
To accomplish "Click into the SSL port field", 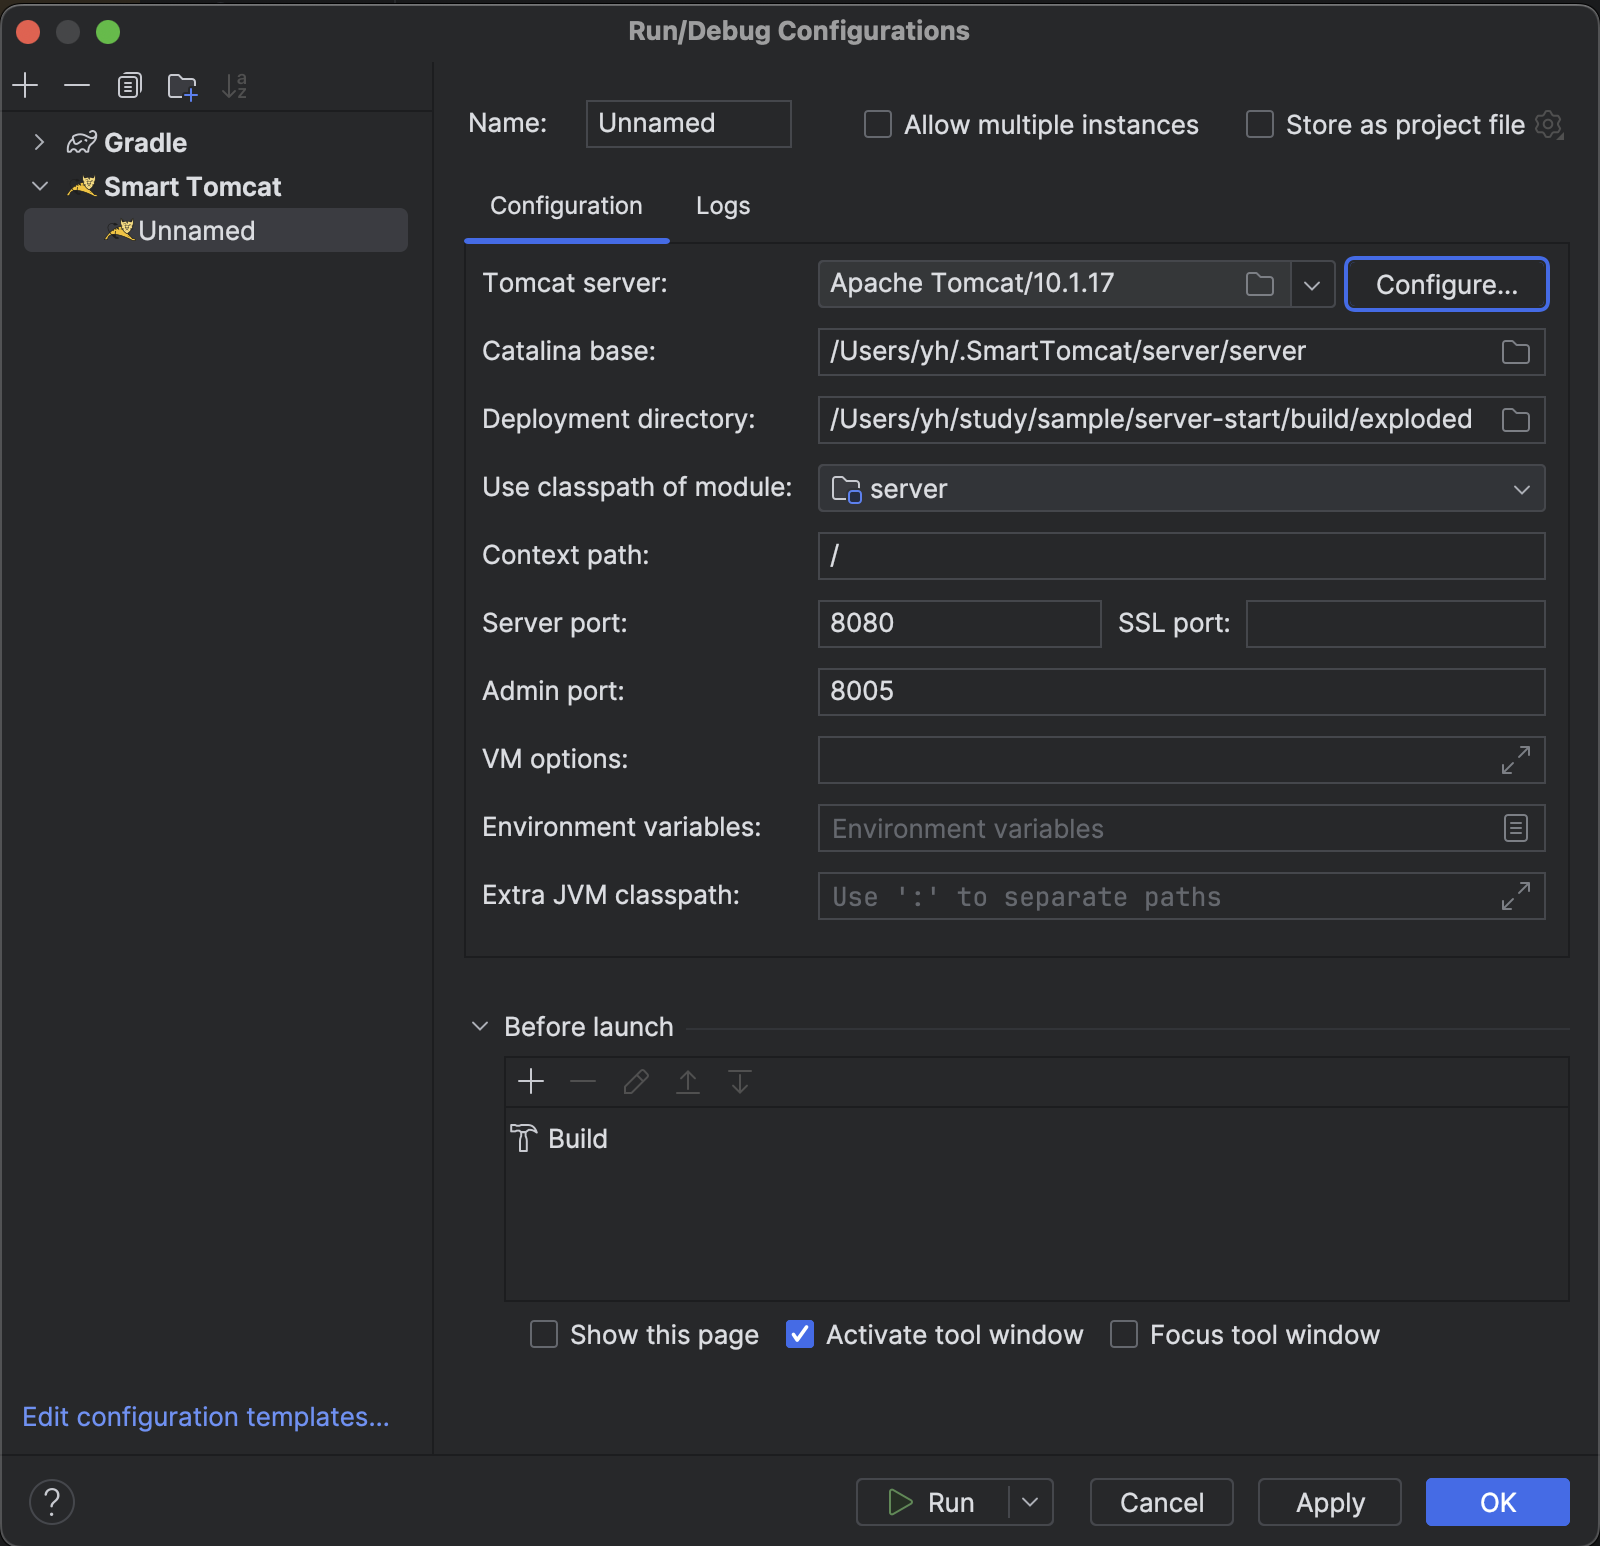I will pyautogui.click(x=1396, y=624).
